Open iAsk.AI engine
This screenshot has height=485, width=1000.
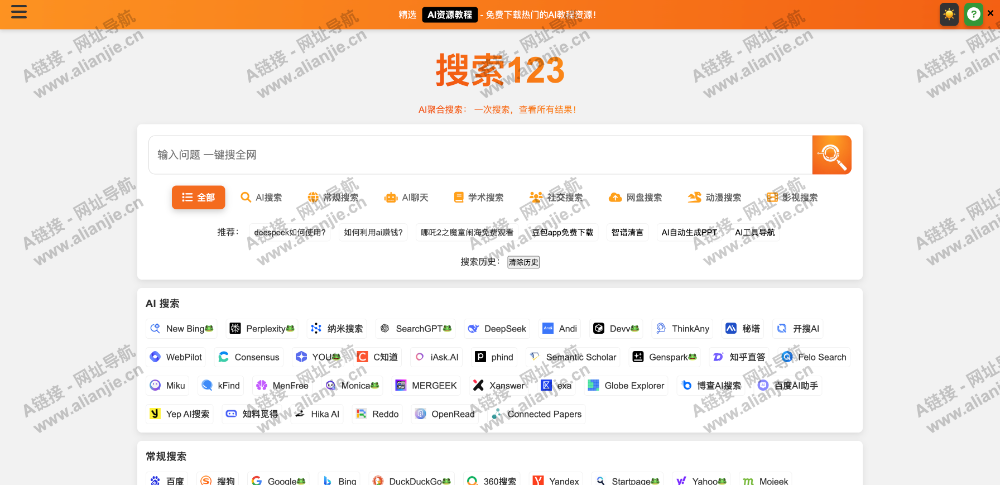point(438,357)
